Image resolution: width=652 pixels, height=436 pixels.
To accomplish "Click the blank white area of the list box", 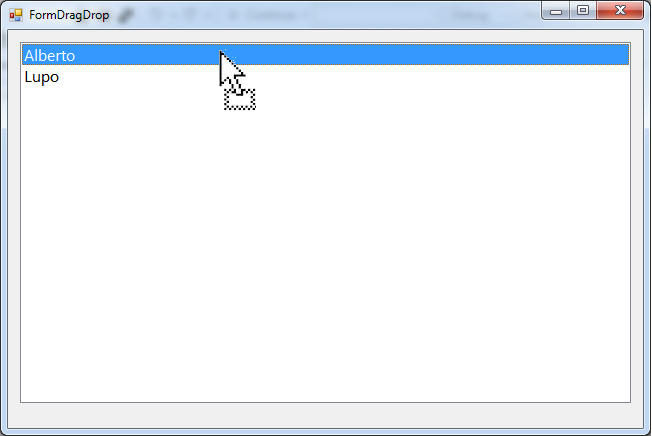I will point(325,243).
